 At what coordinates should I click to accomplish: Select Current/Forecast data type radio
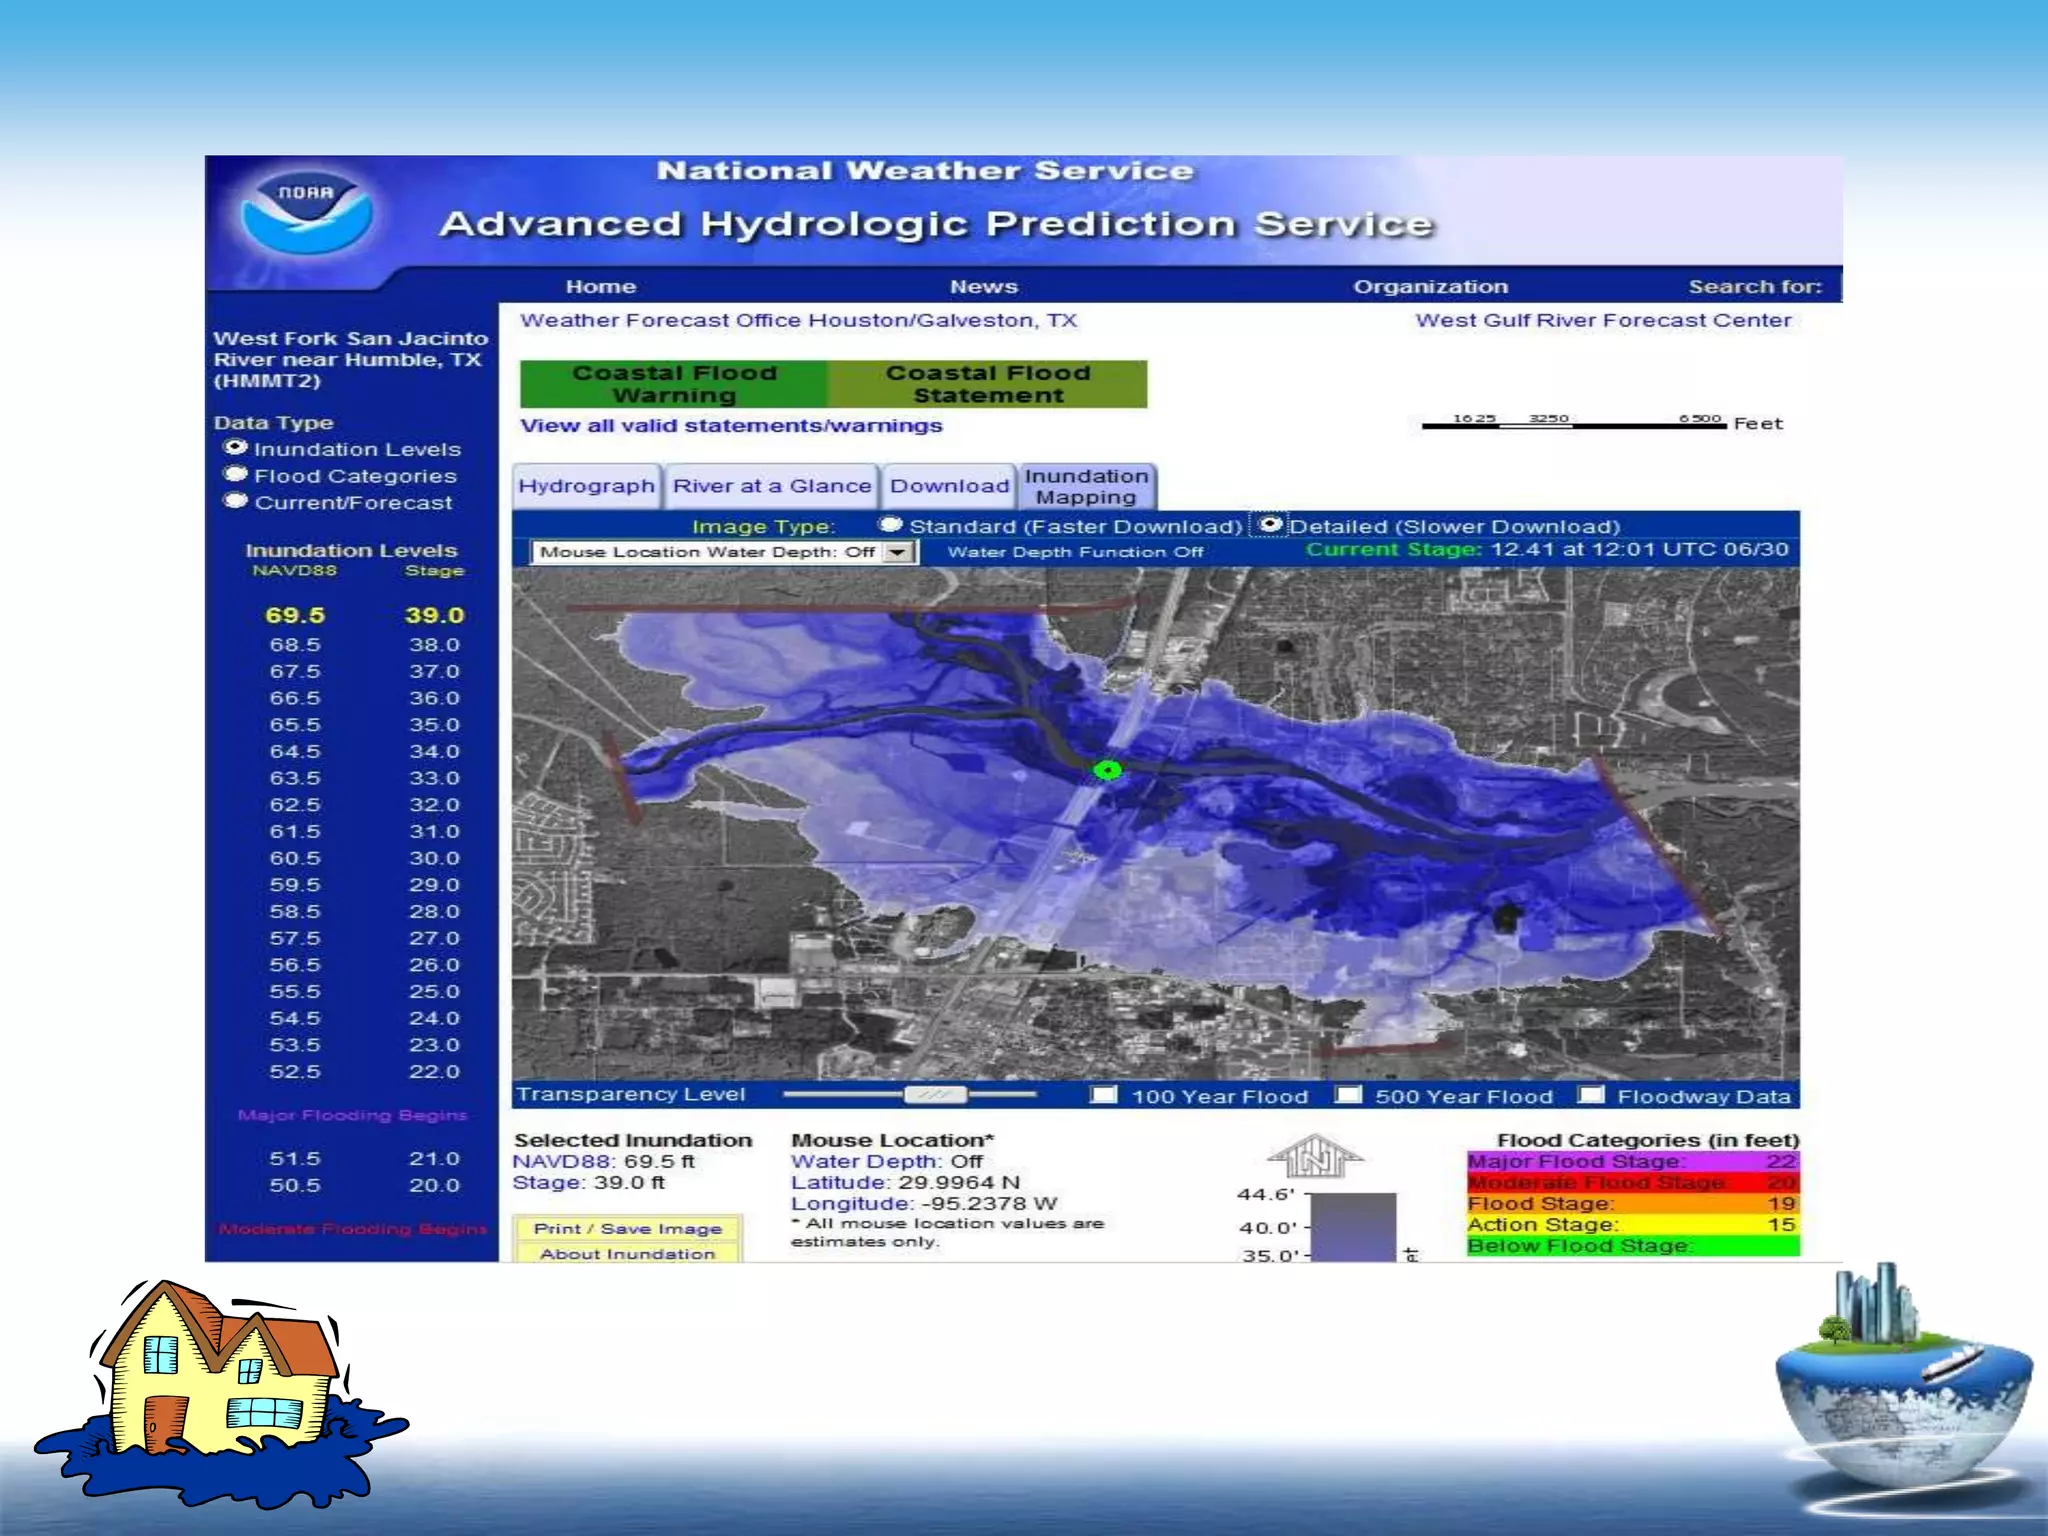pos(236,502)
